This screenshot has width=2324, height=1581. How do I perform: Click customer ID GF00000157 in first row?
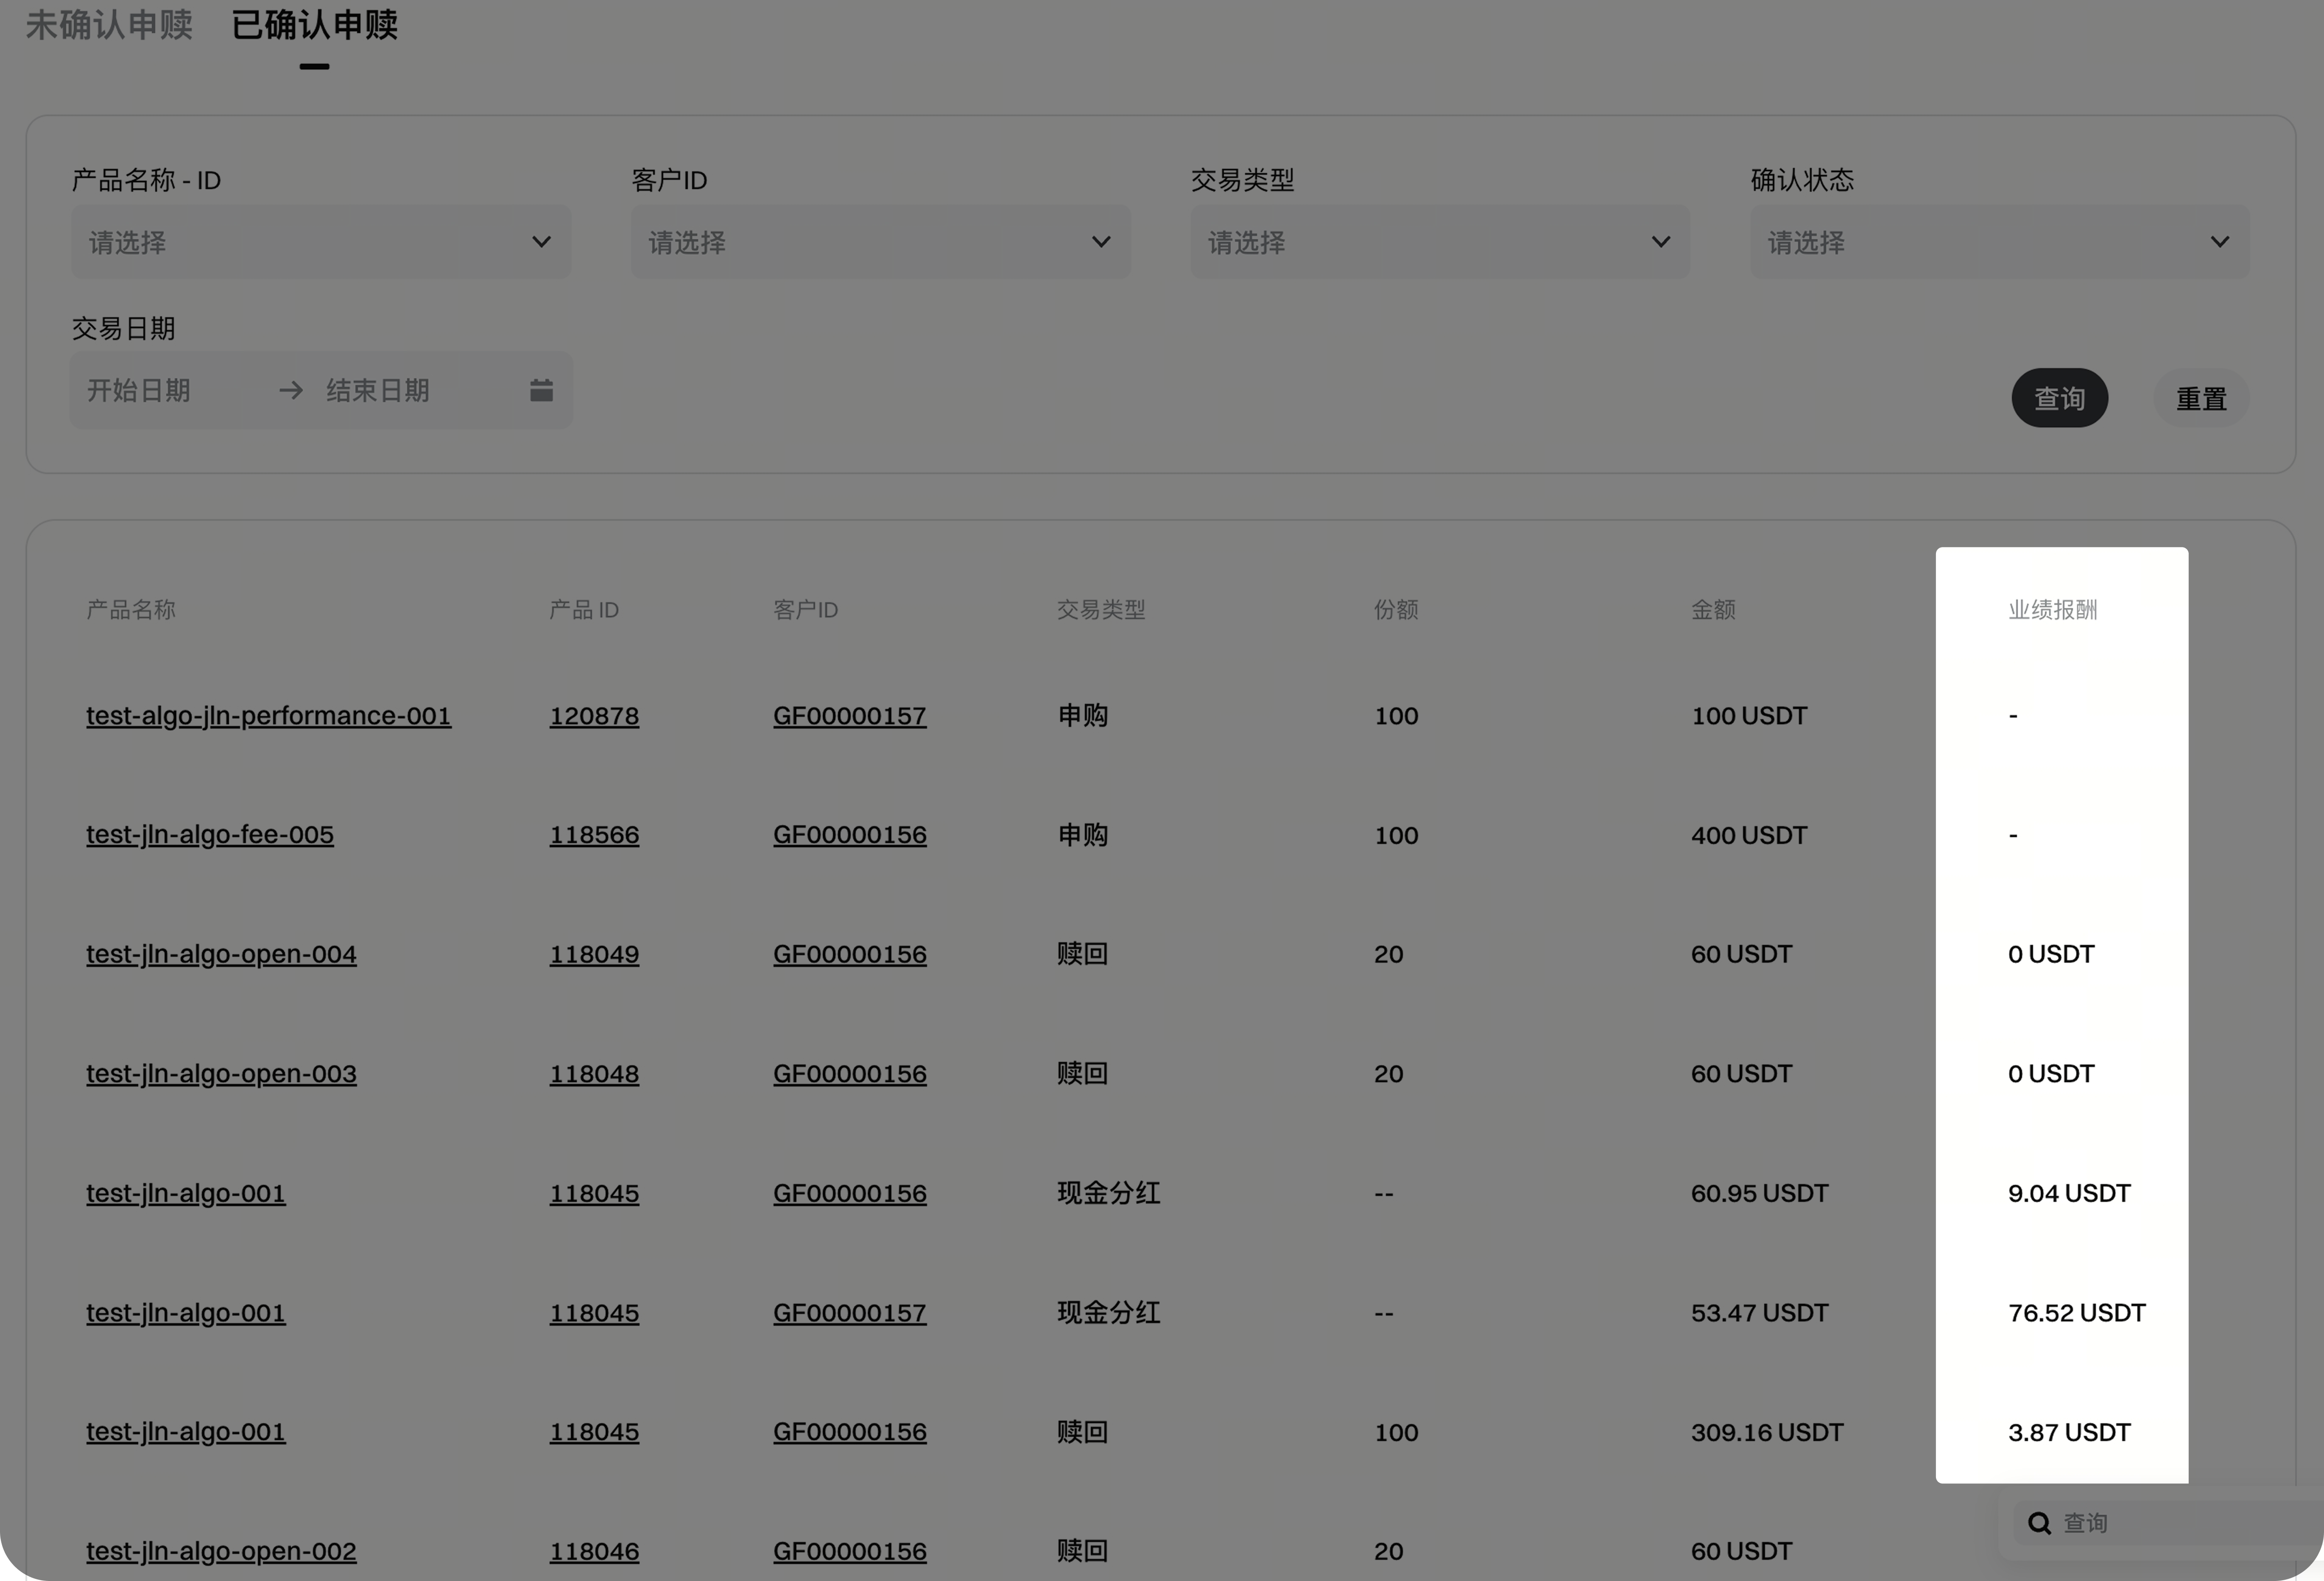[x=849, y=716]
